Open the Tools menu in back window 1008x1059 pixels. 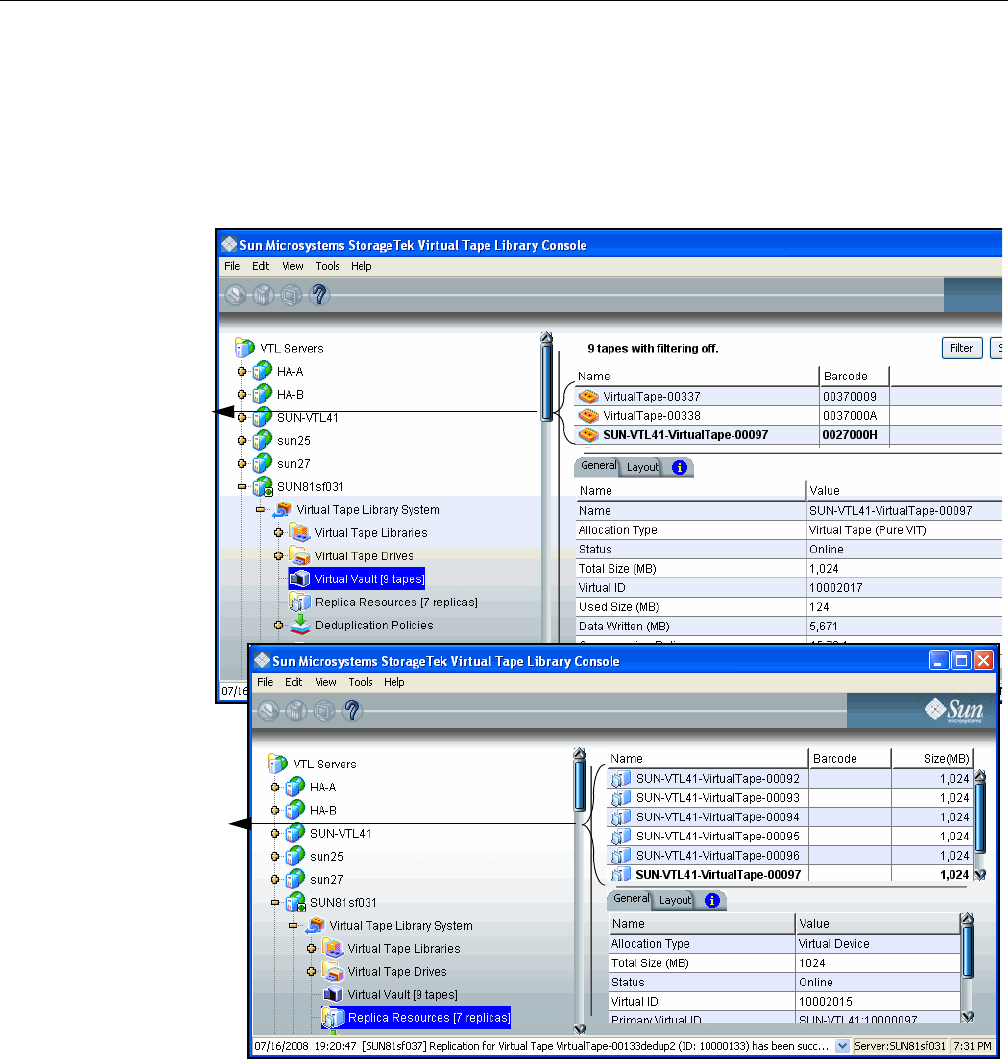click(327, 266)
